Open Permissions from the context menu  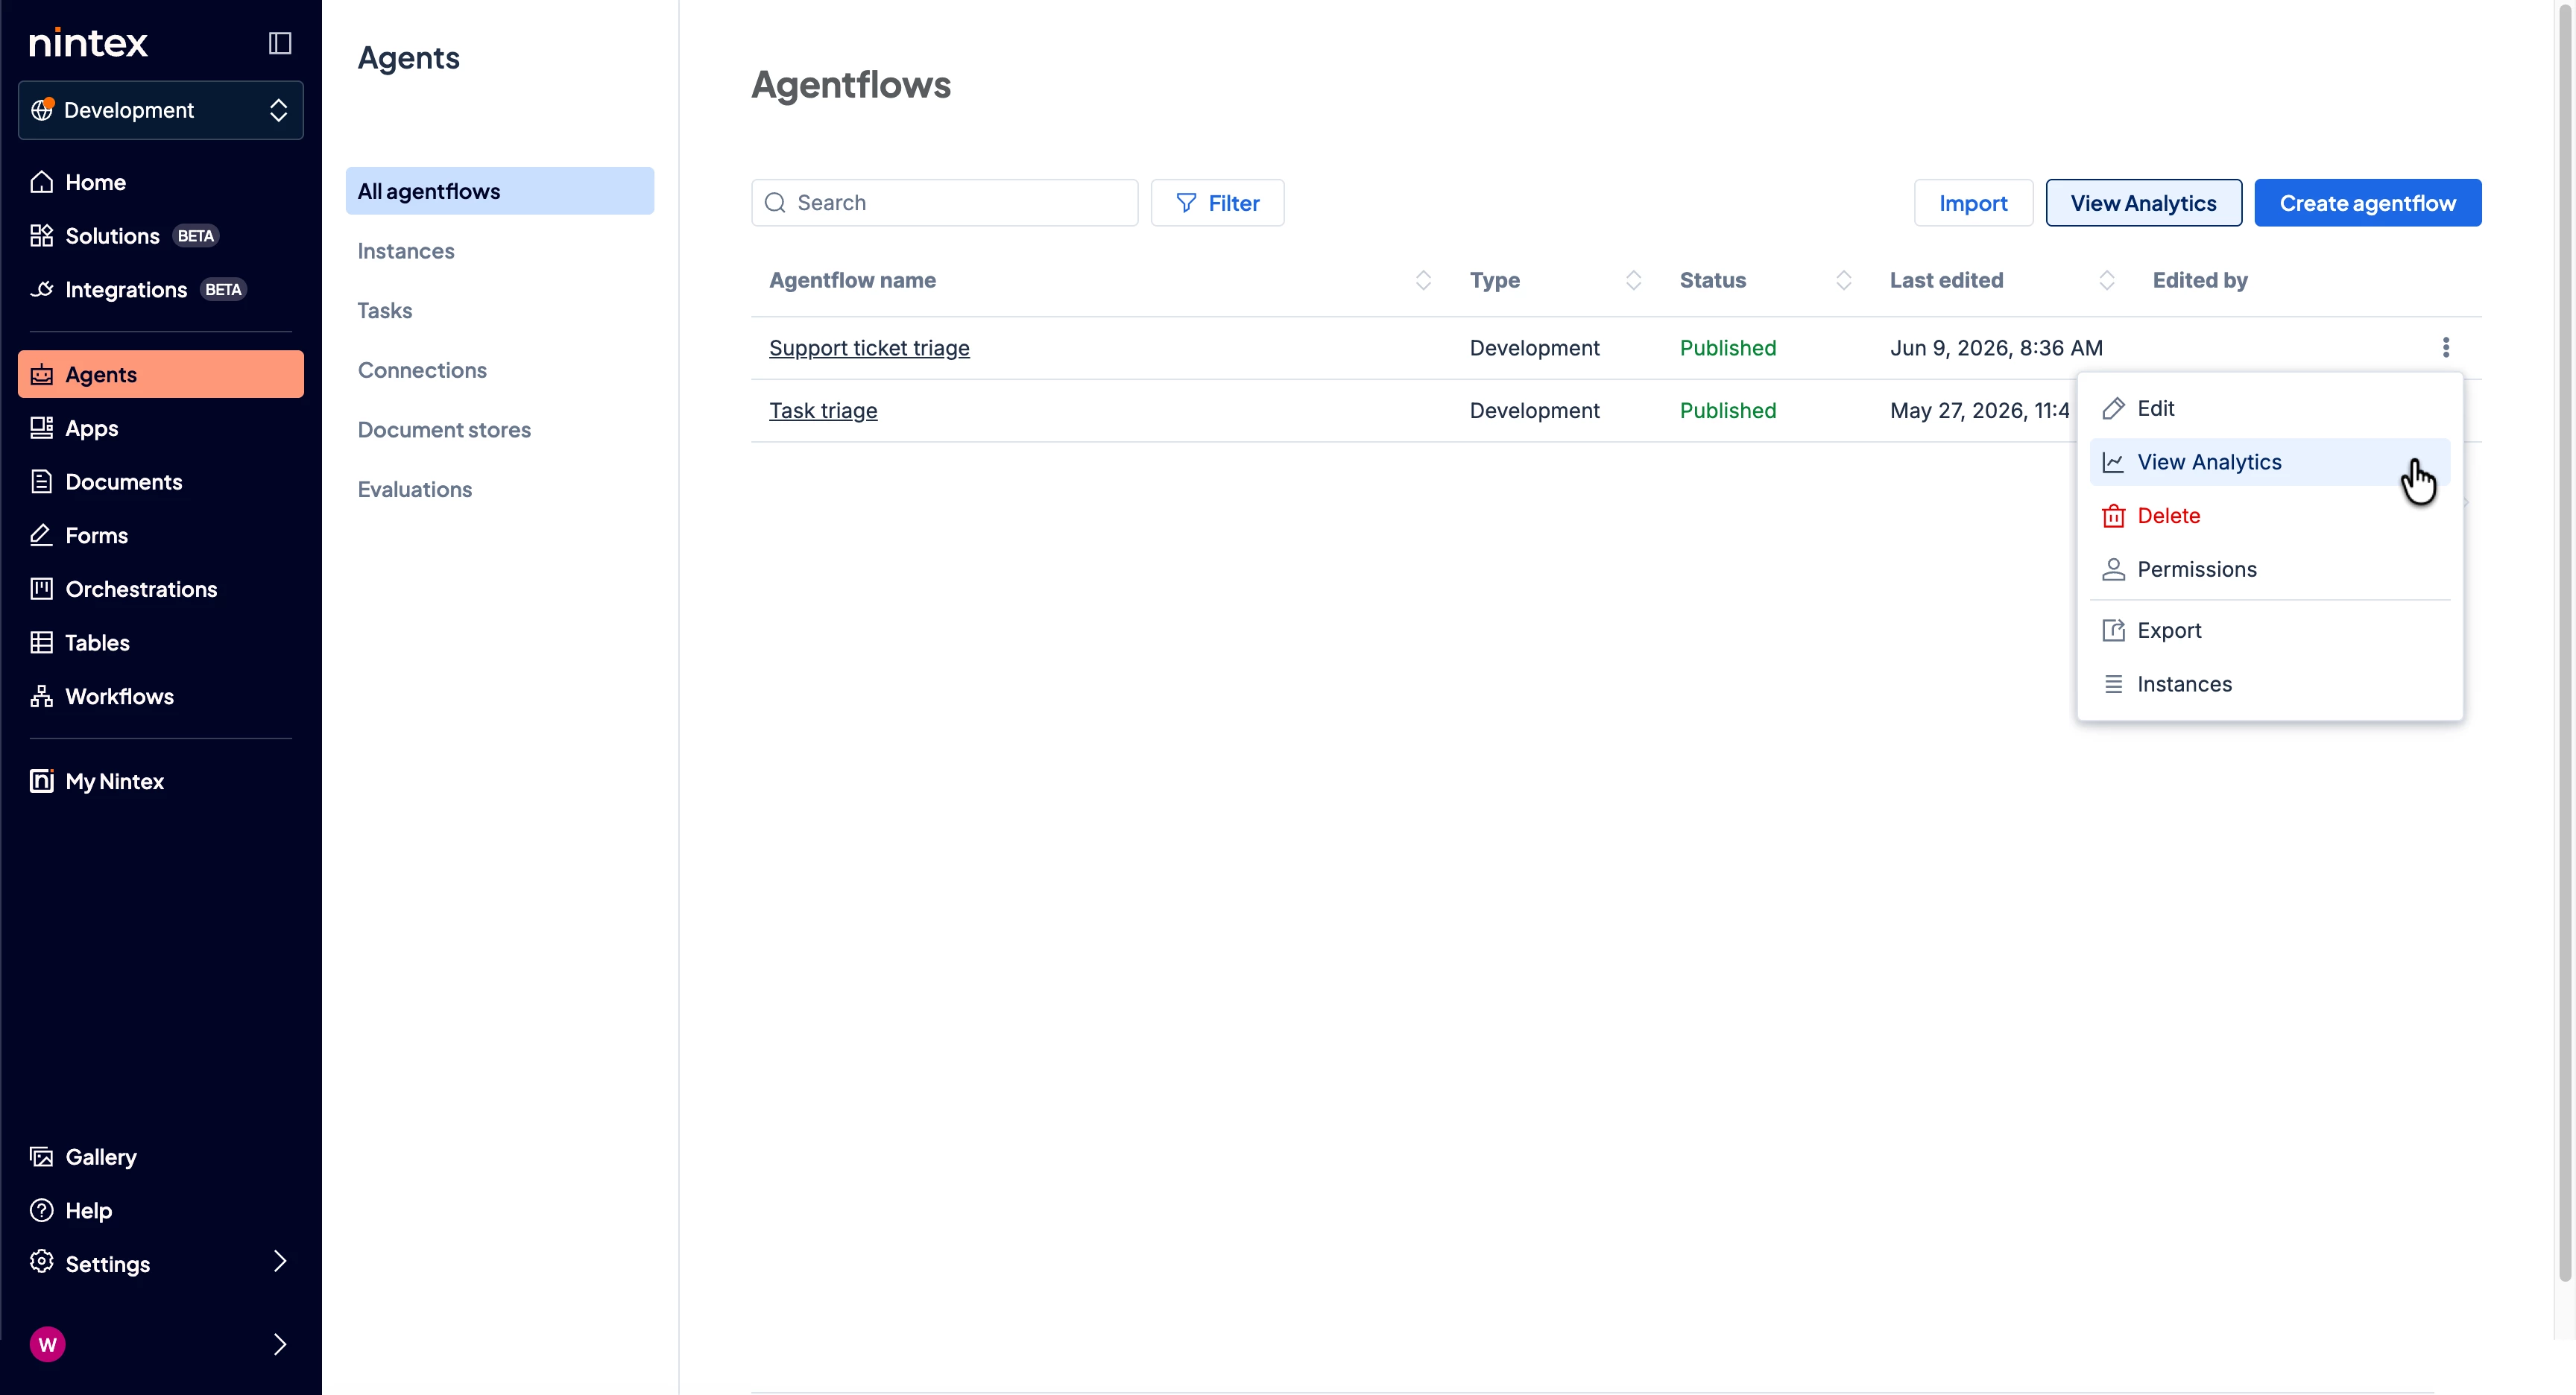coord(2270,570)
